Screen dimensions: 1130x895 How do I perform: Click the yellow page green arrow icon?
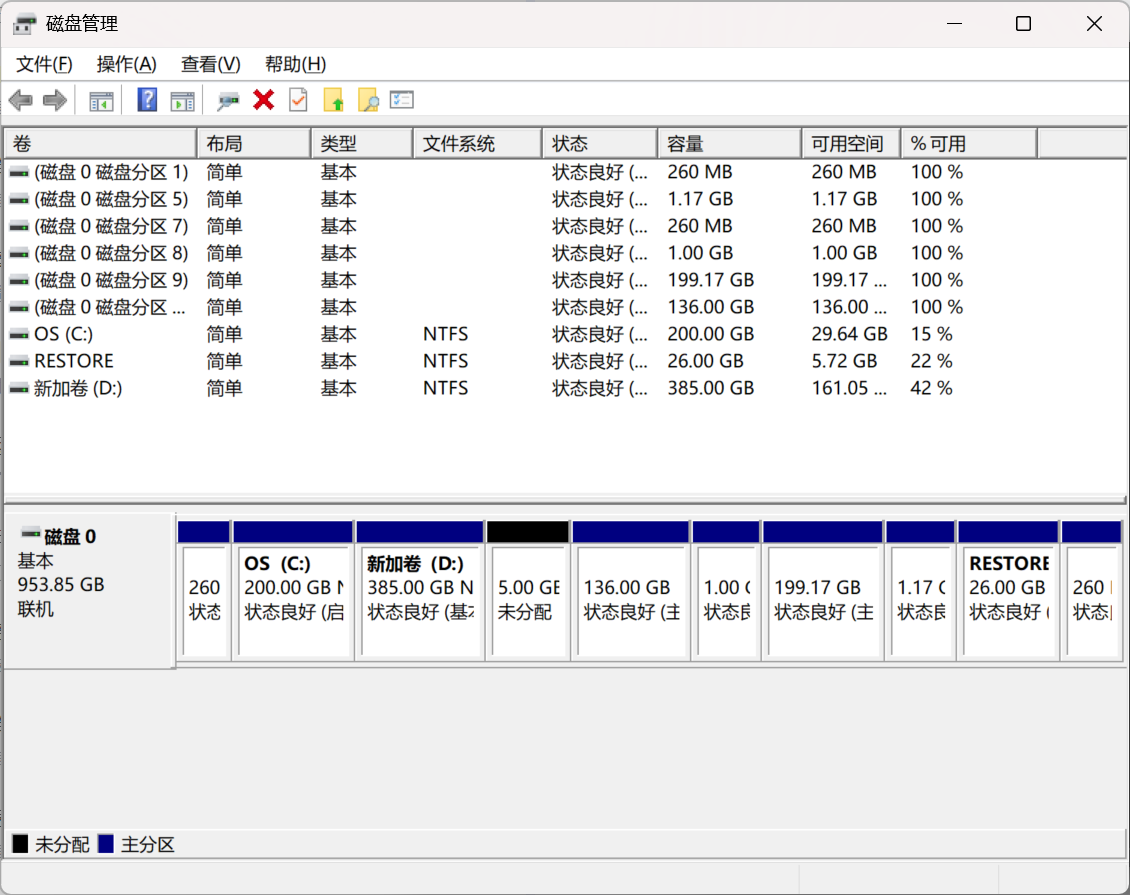(334, 100)
